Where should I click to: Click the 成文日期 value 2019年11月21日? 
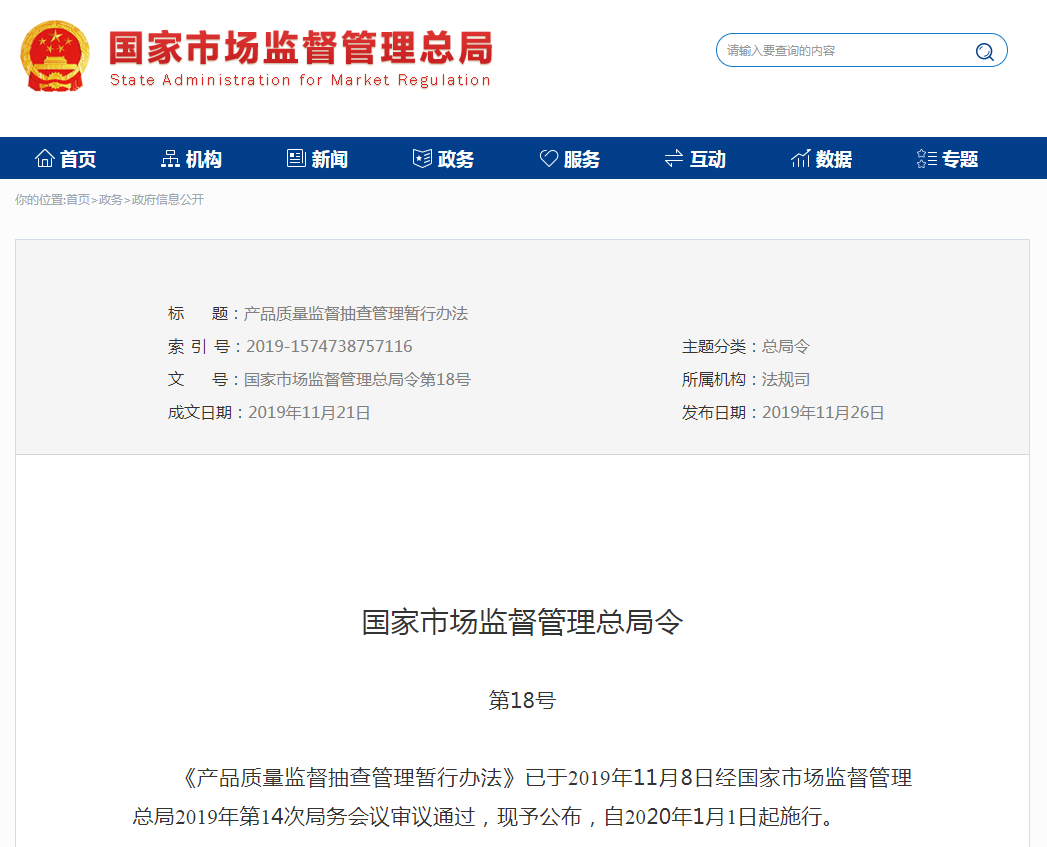pyautogui.click(x=309, y=412)
